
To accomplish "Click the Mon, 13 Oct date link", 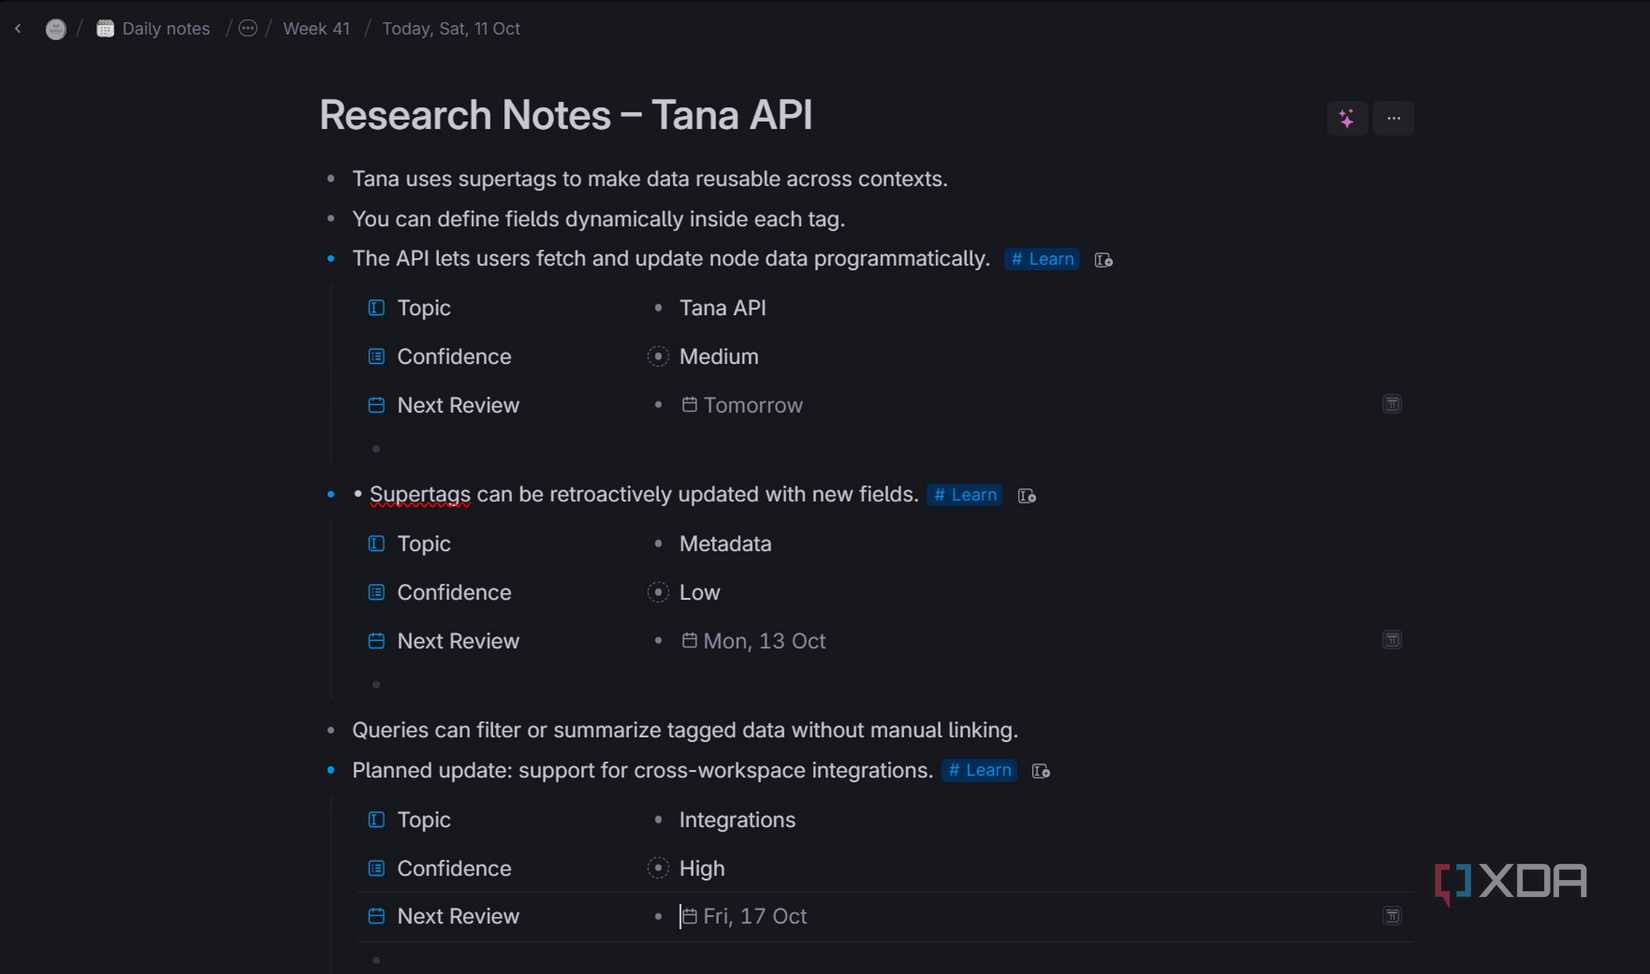I will 764,641.
